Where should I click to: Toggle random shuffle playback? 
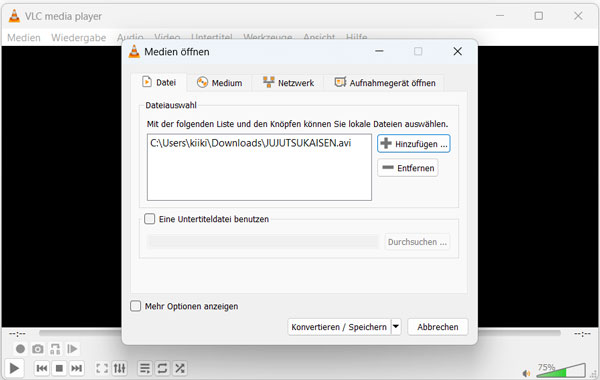180,368
